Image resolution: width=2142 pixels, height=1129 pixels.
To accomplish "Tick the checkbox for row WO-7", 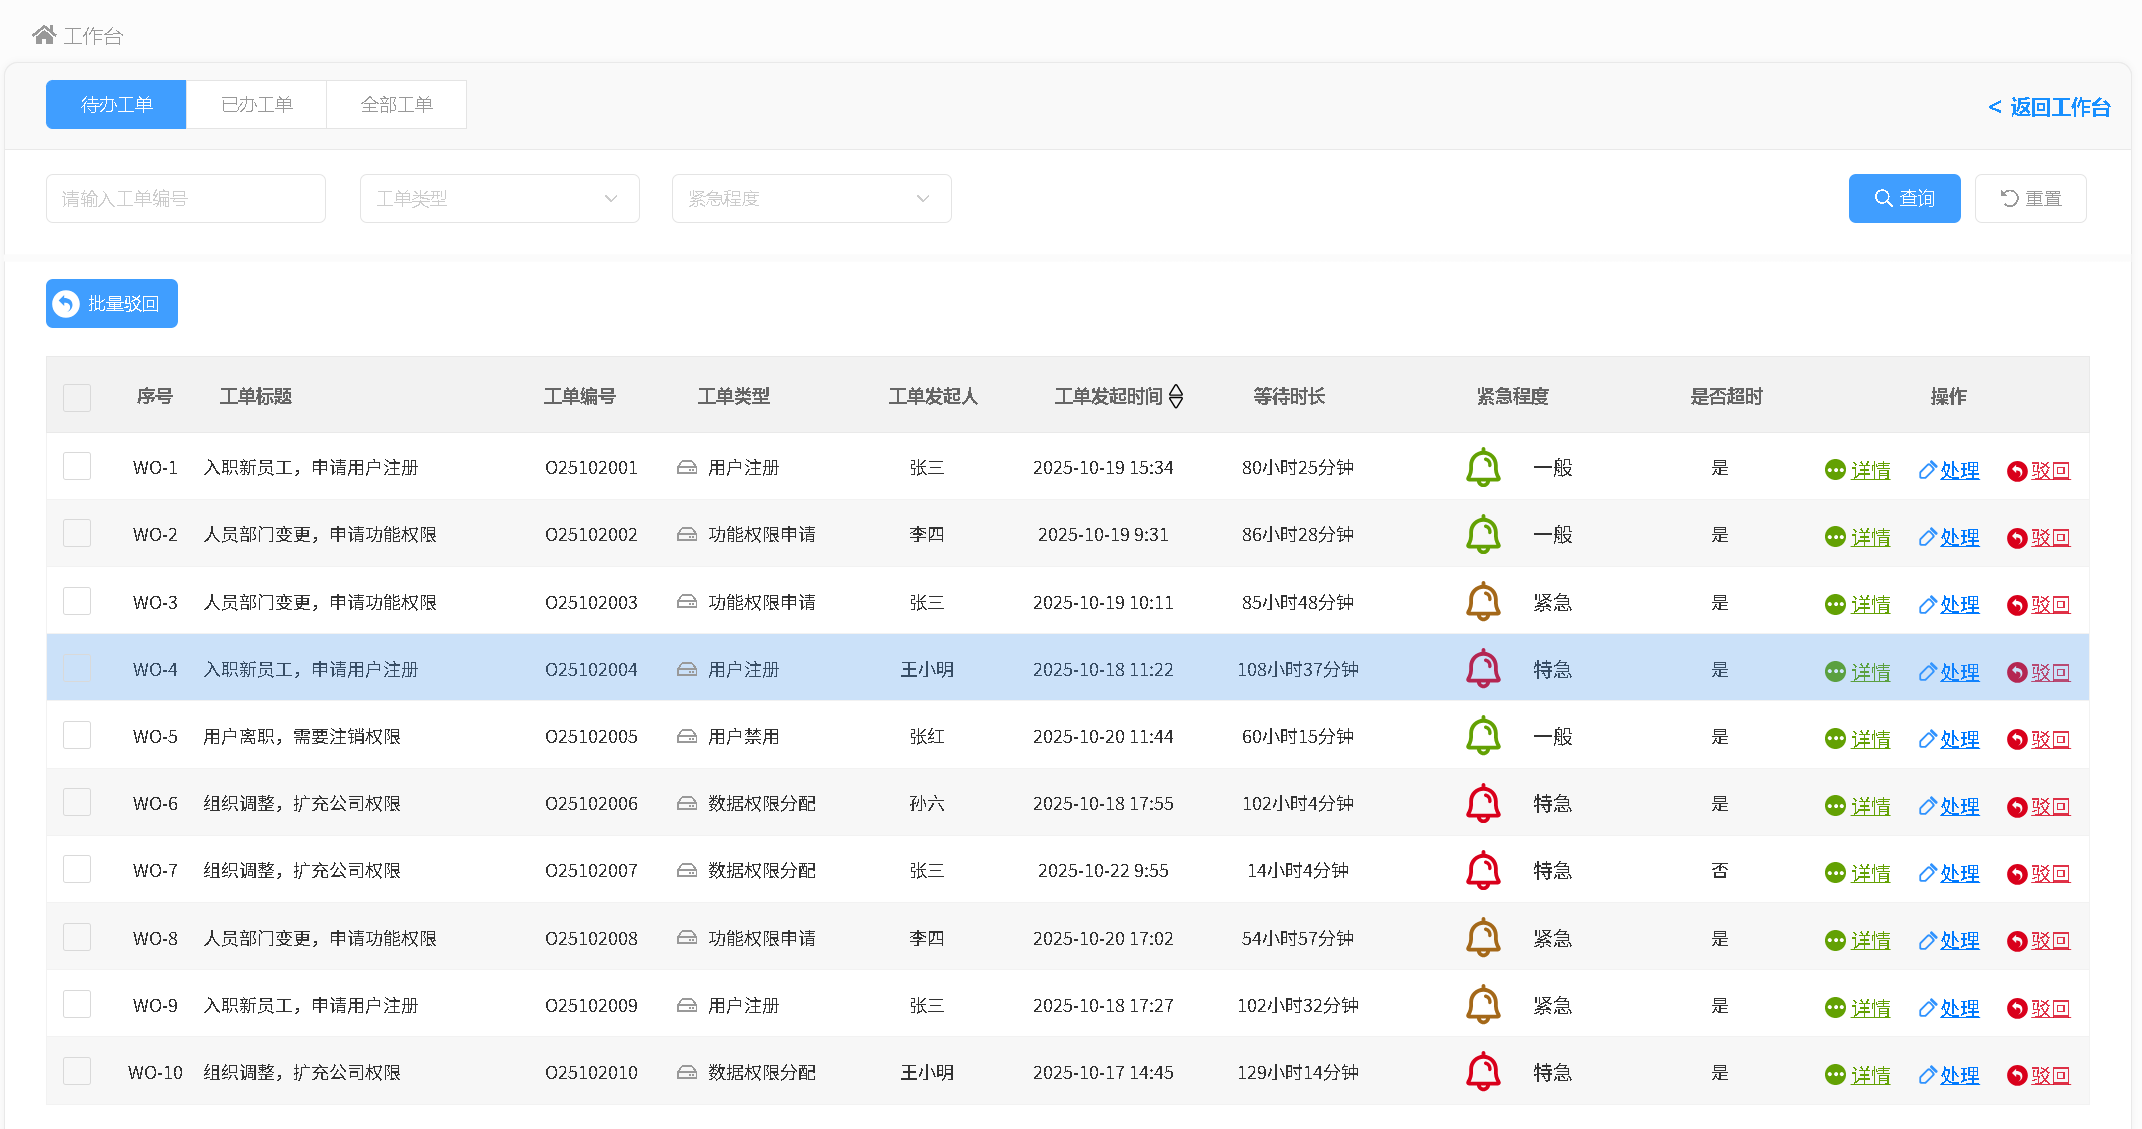I will click(x=77, y=869).
